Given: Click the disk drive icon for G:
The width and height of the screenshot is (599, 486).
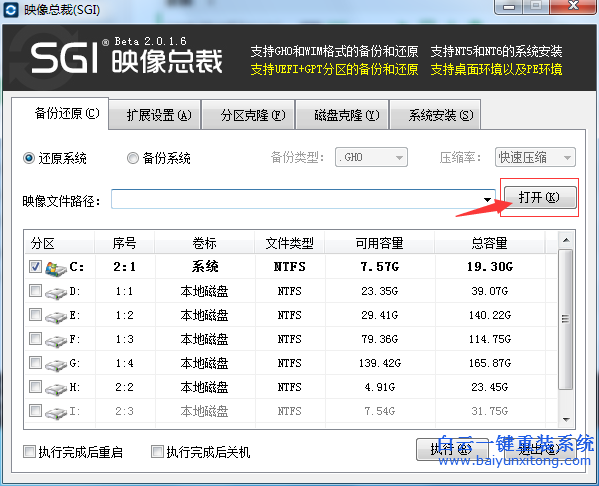Looking at the screenshot, I should 56,365.
